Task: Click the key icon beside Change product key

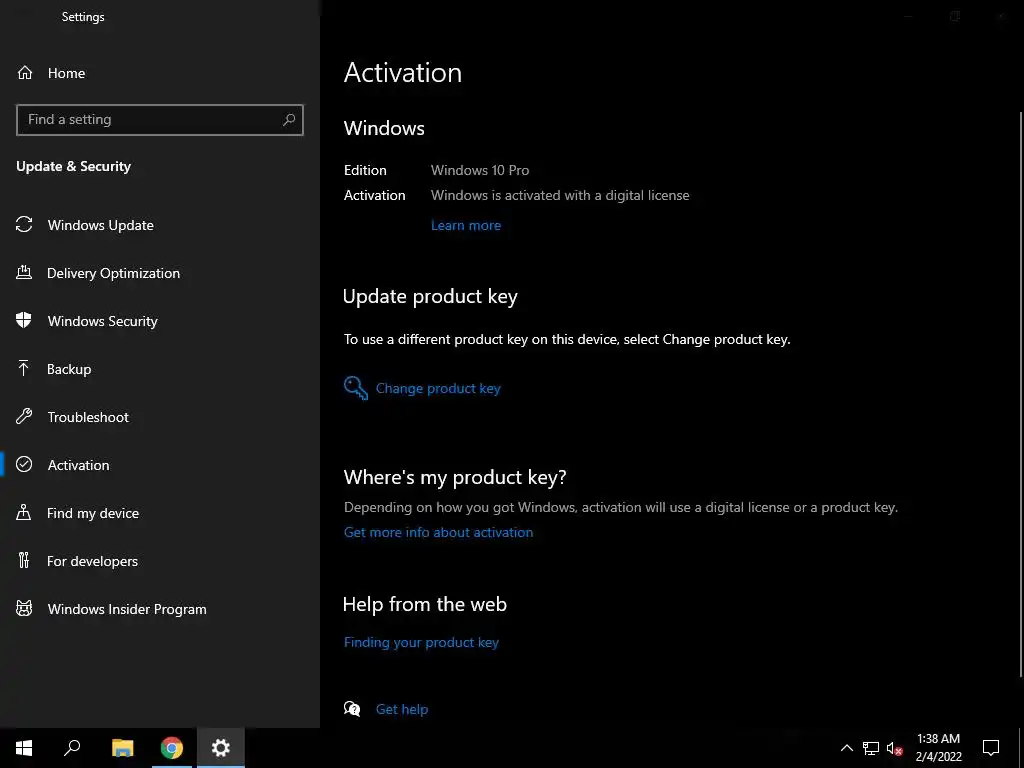Action: [x=356, y=388]
